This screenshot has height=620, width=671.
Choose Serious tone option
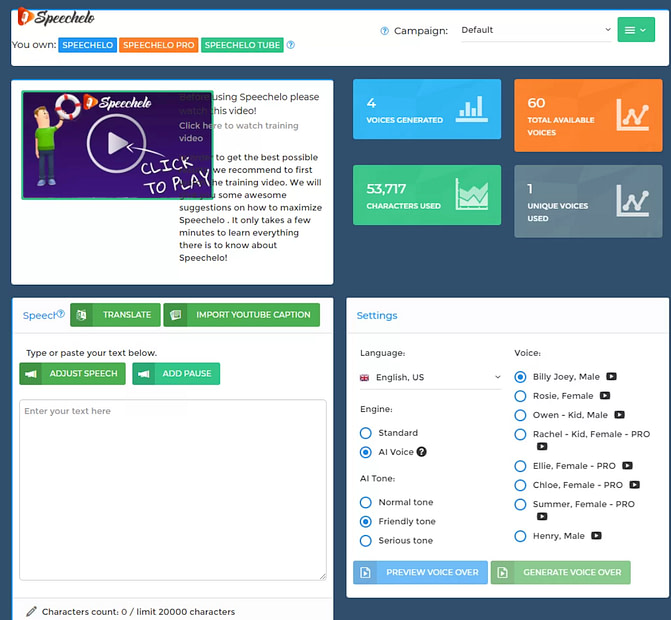[365, 541]
